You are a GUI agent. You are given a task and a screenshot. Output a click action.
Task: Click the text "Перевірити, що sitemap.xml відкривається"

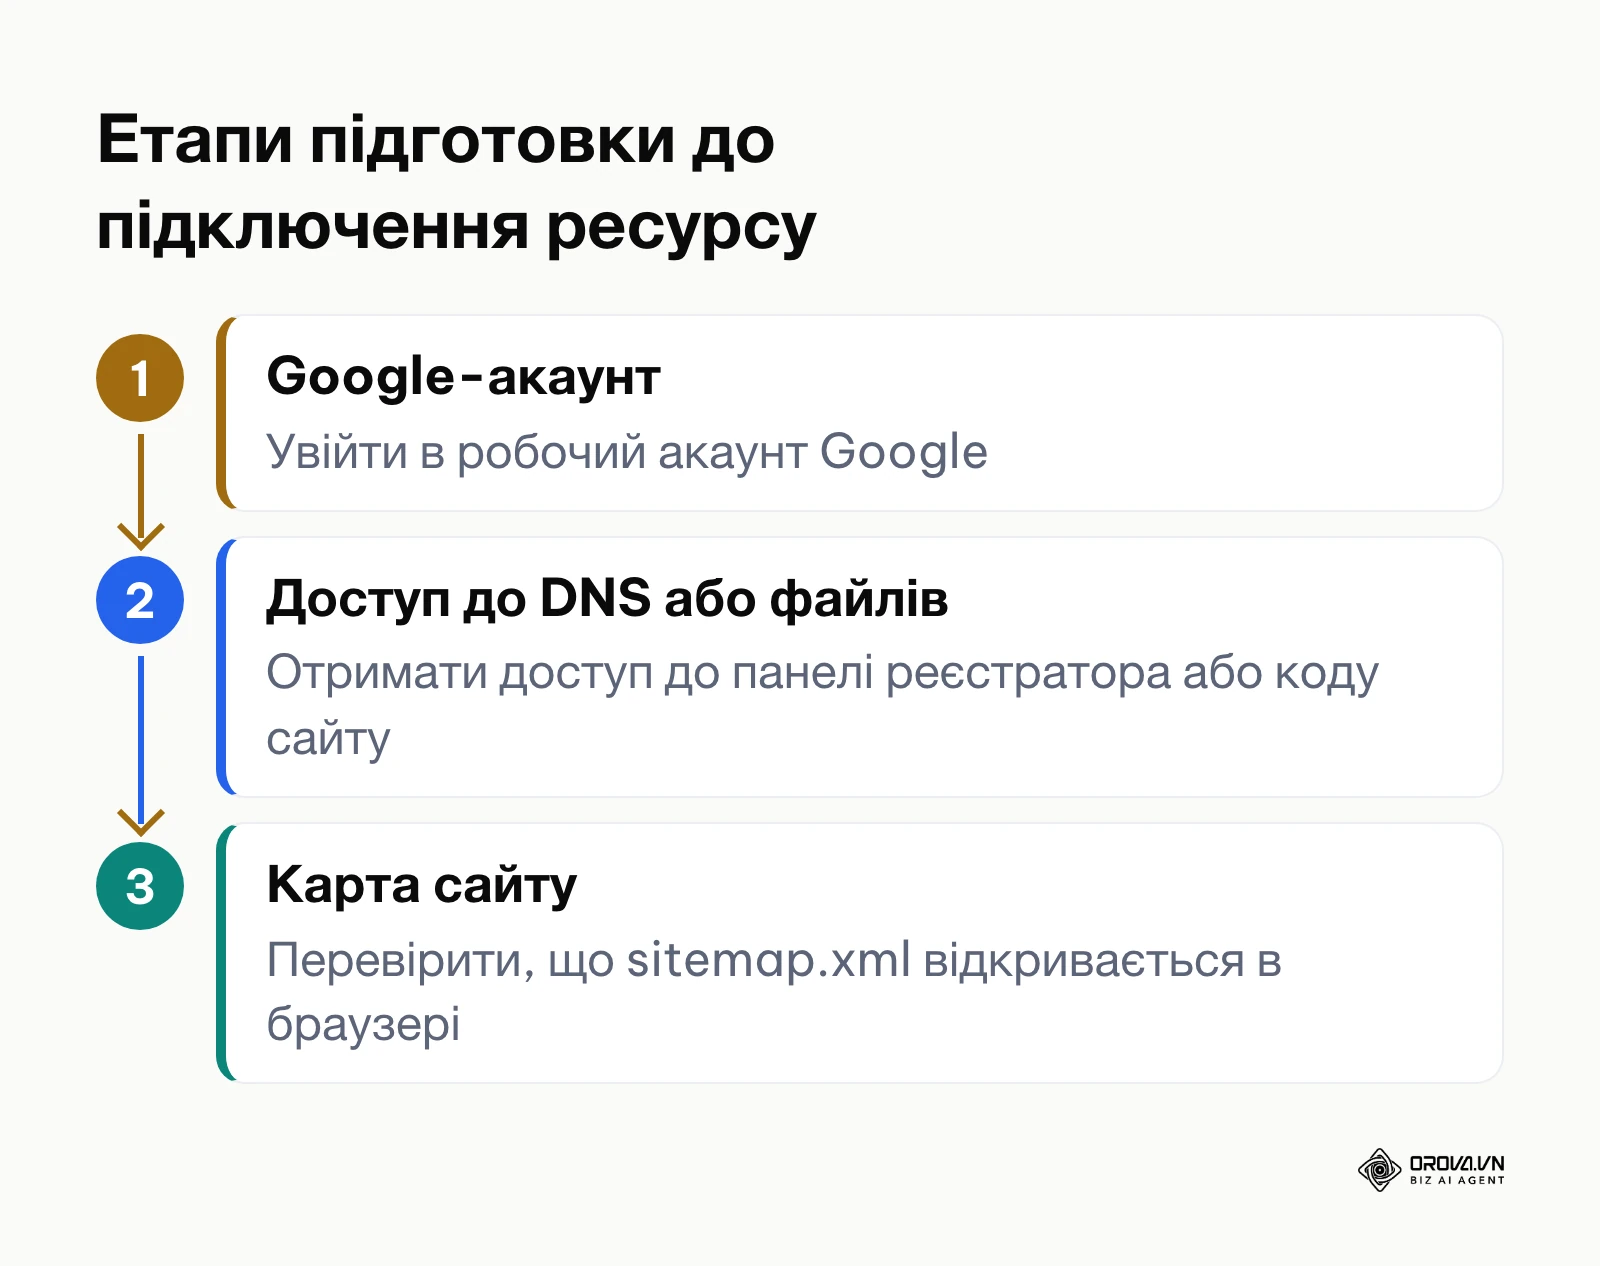coord(755,960)
